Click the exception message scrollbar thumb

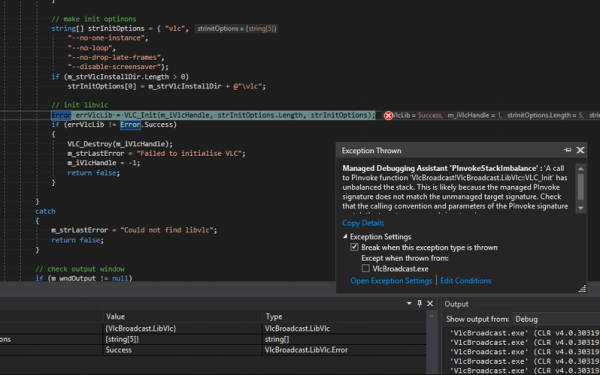(580, 186)
